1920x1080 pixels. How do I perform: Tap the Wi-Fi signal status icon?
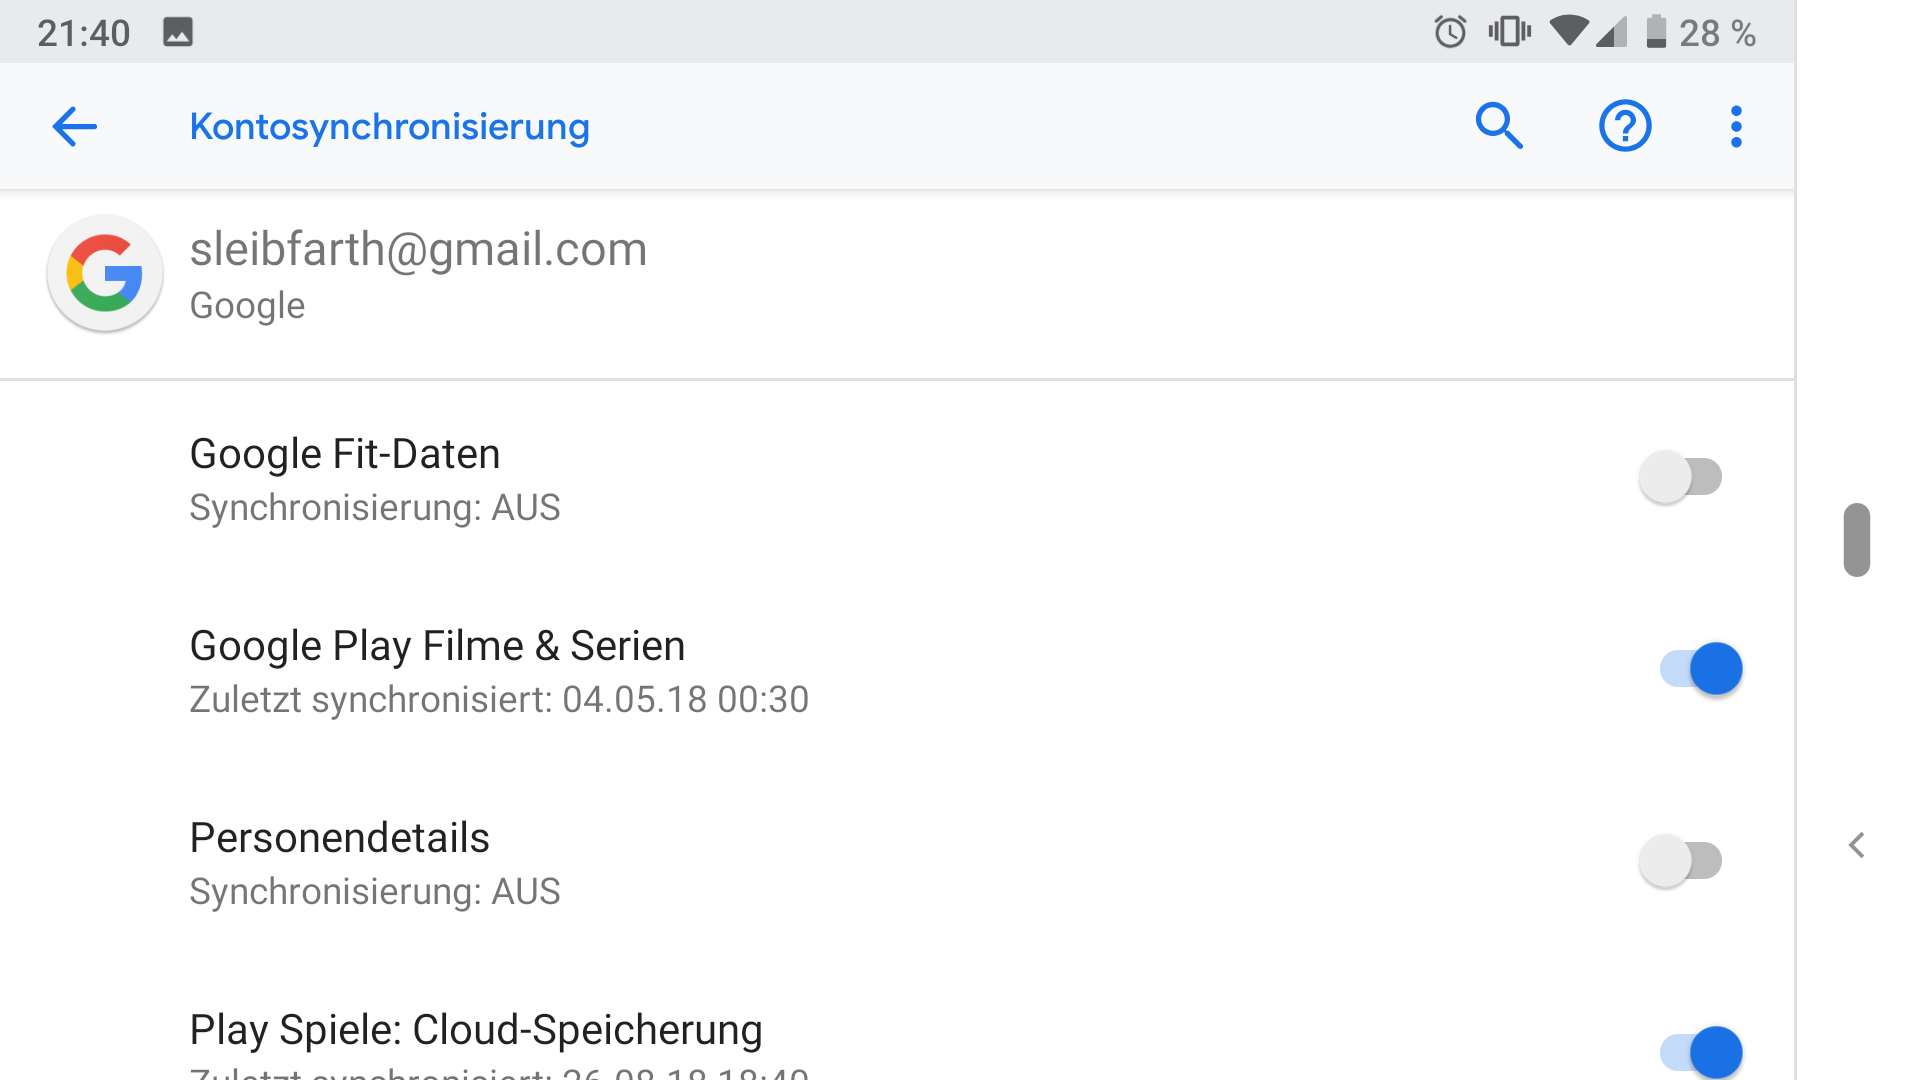point(1568,32)
